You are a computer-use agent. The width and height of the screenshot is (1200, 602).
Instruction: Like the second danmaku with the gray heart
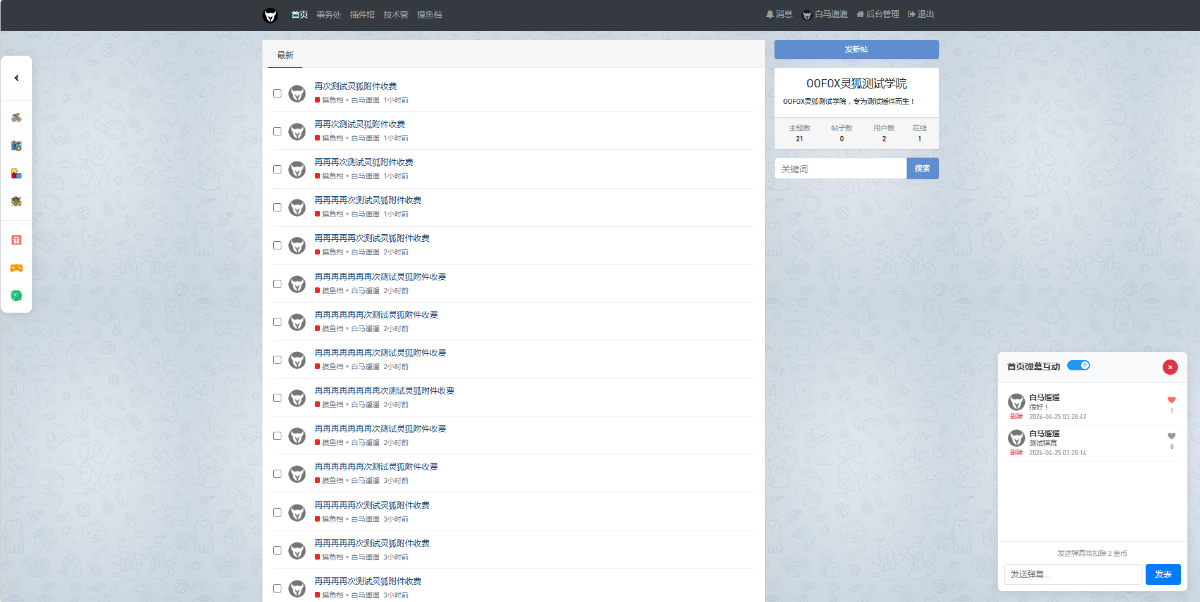[1171, 436]
